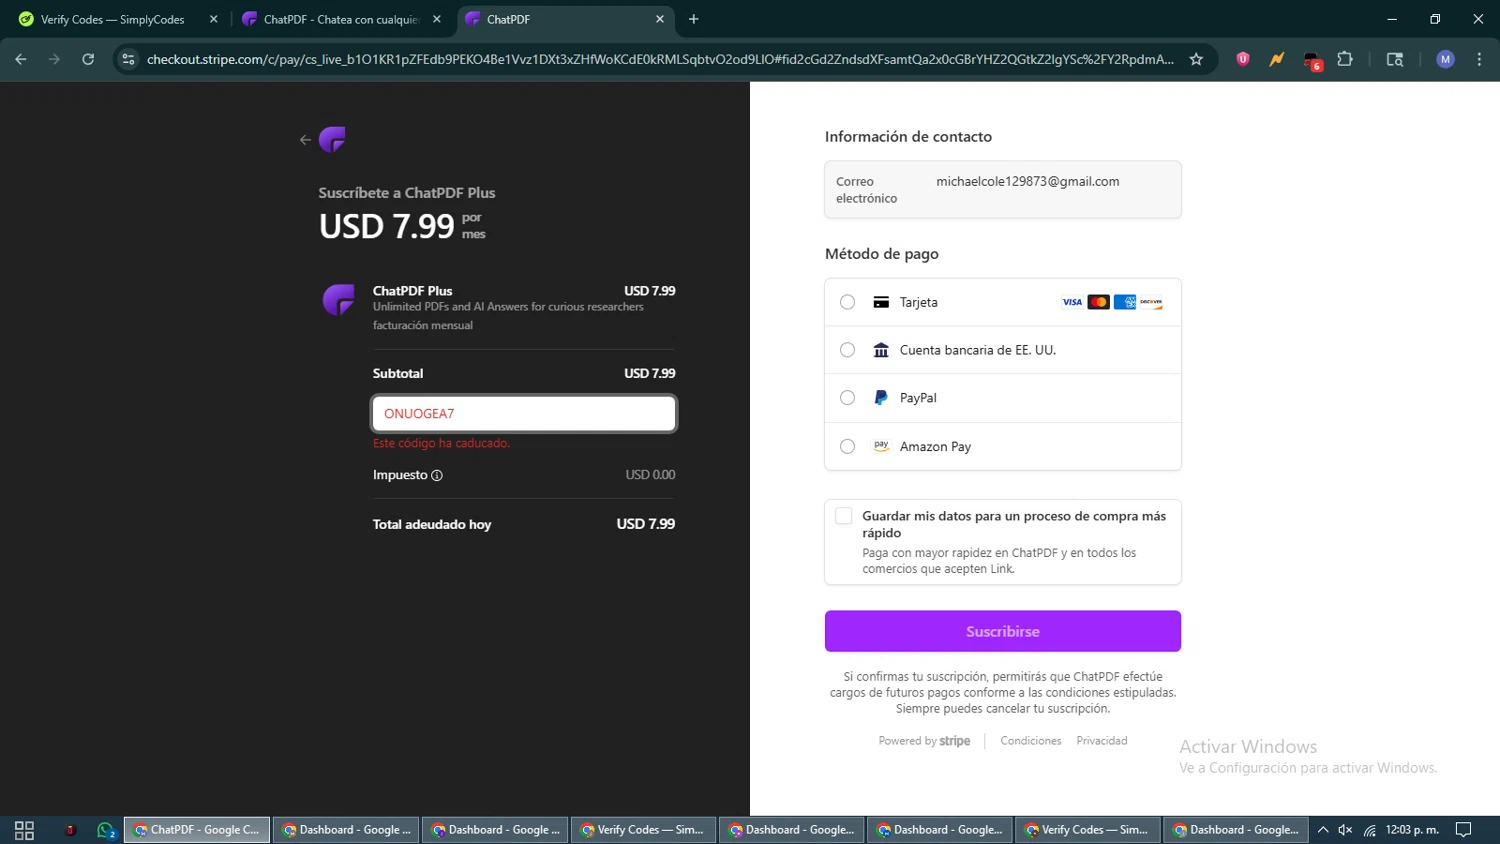
Task: Click the Visa card logo
Action: (x=1072, y=302)
